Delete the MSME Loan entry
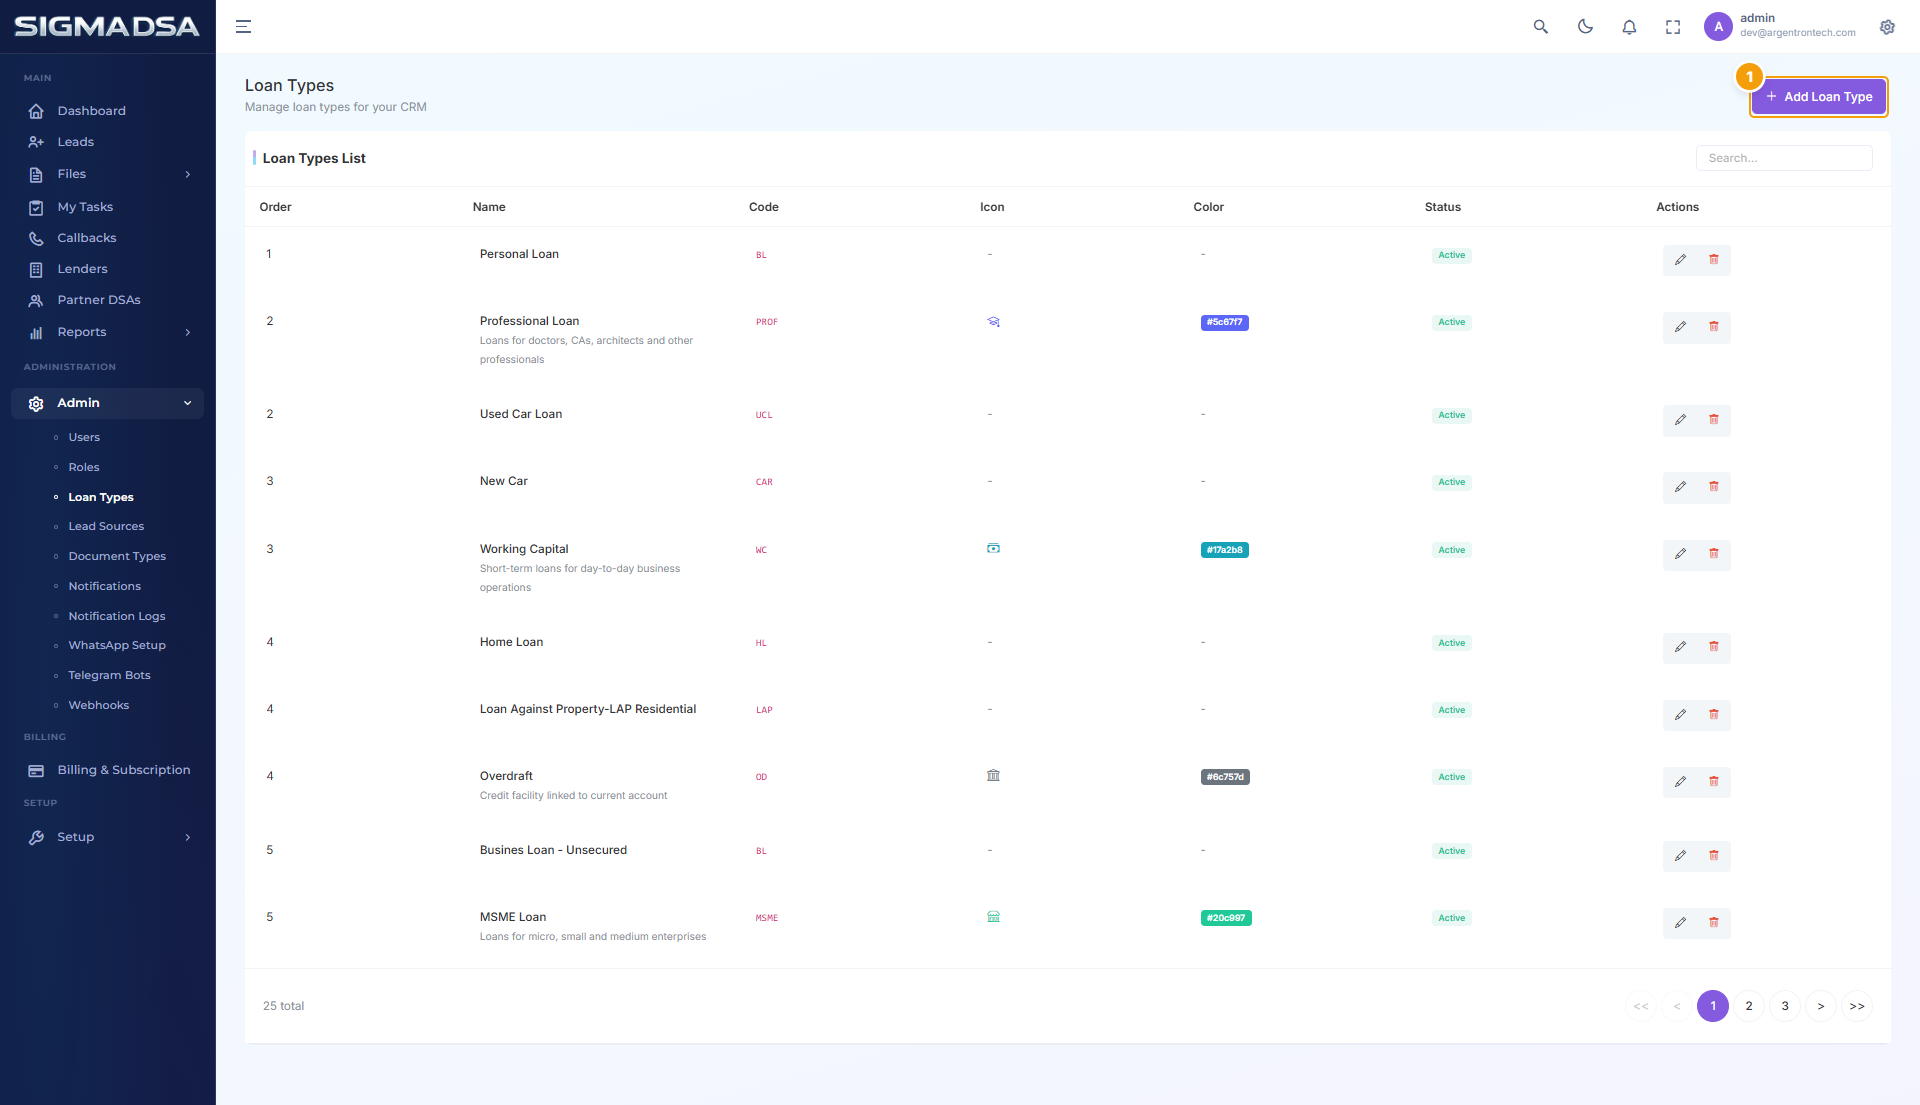 pyautogui.click(x=1714, y=923)
